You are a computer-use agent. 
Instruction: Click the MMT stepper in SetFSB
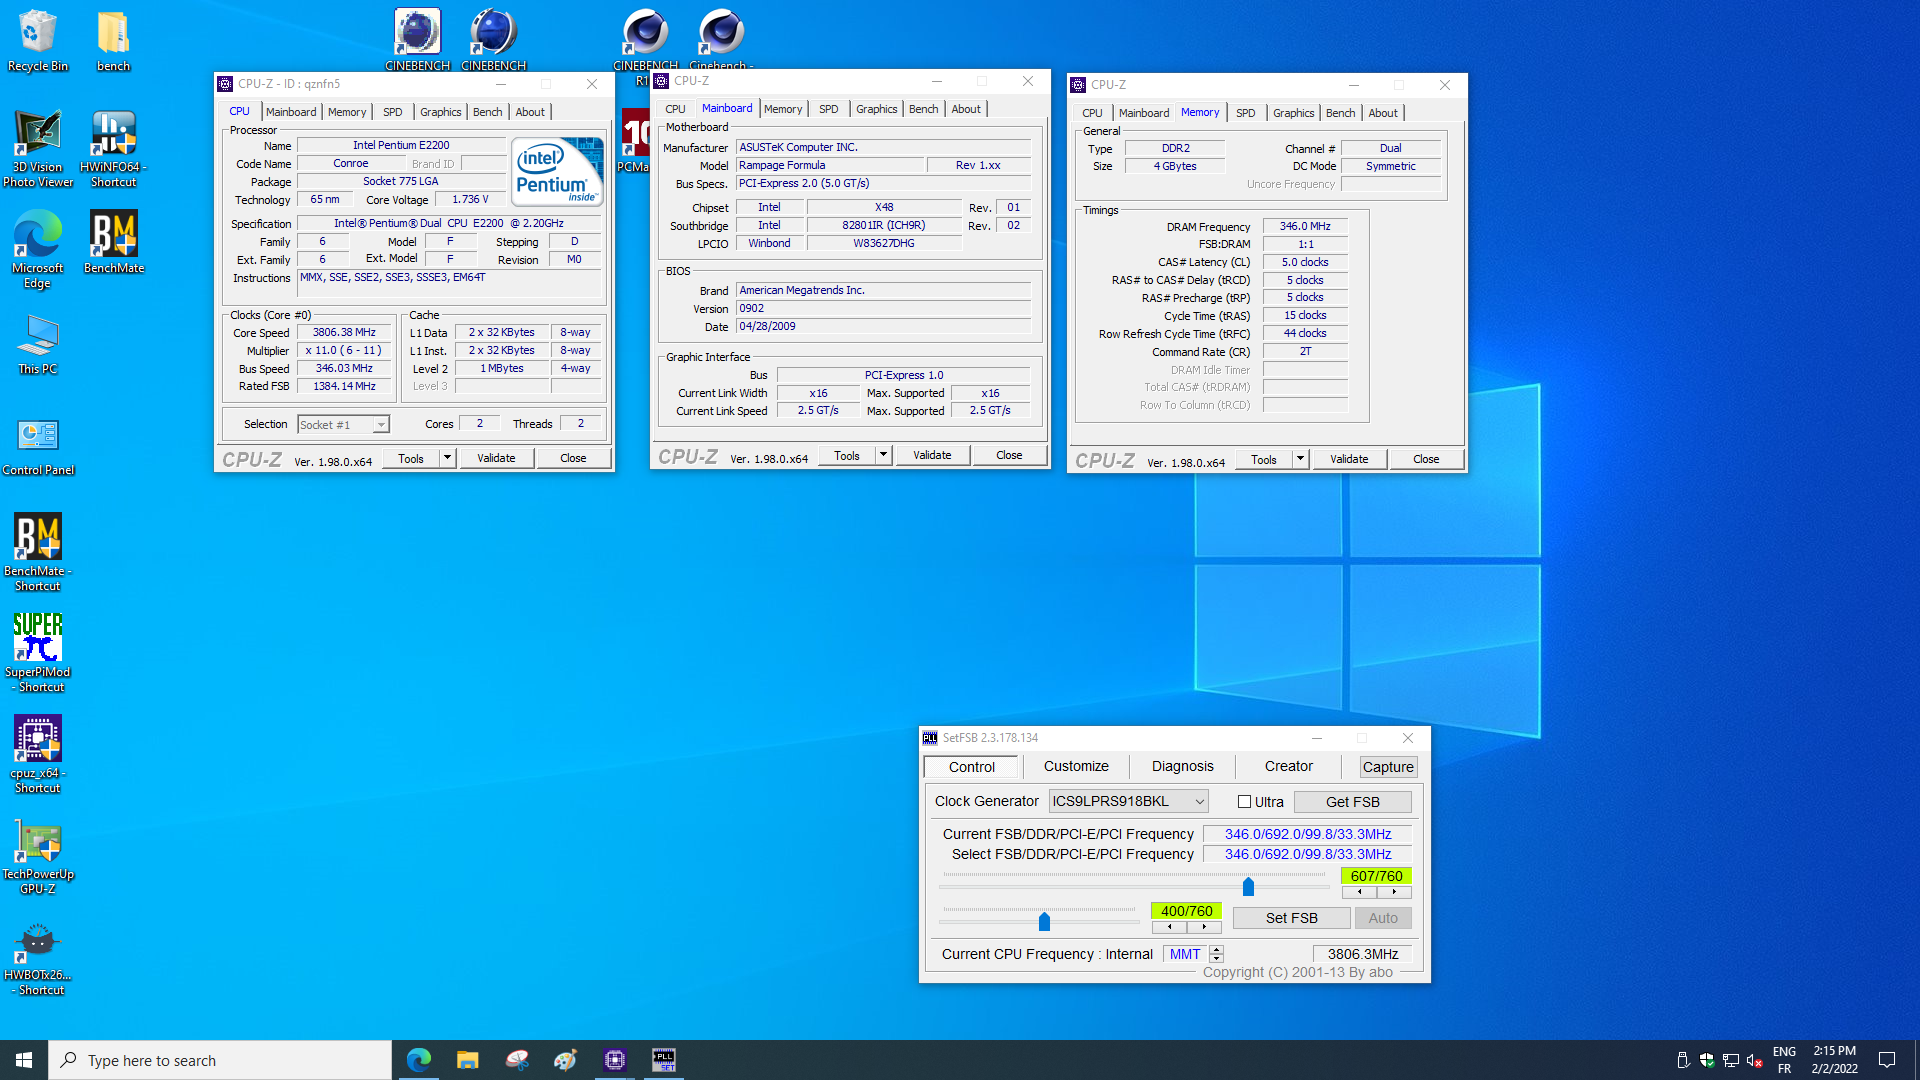pyautogui.click(x=1216, y=954)
